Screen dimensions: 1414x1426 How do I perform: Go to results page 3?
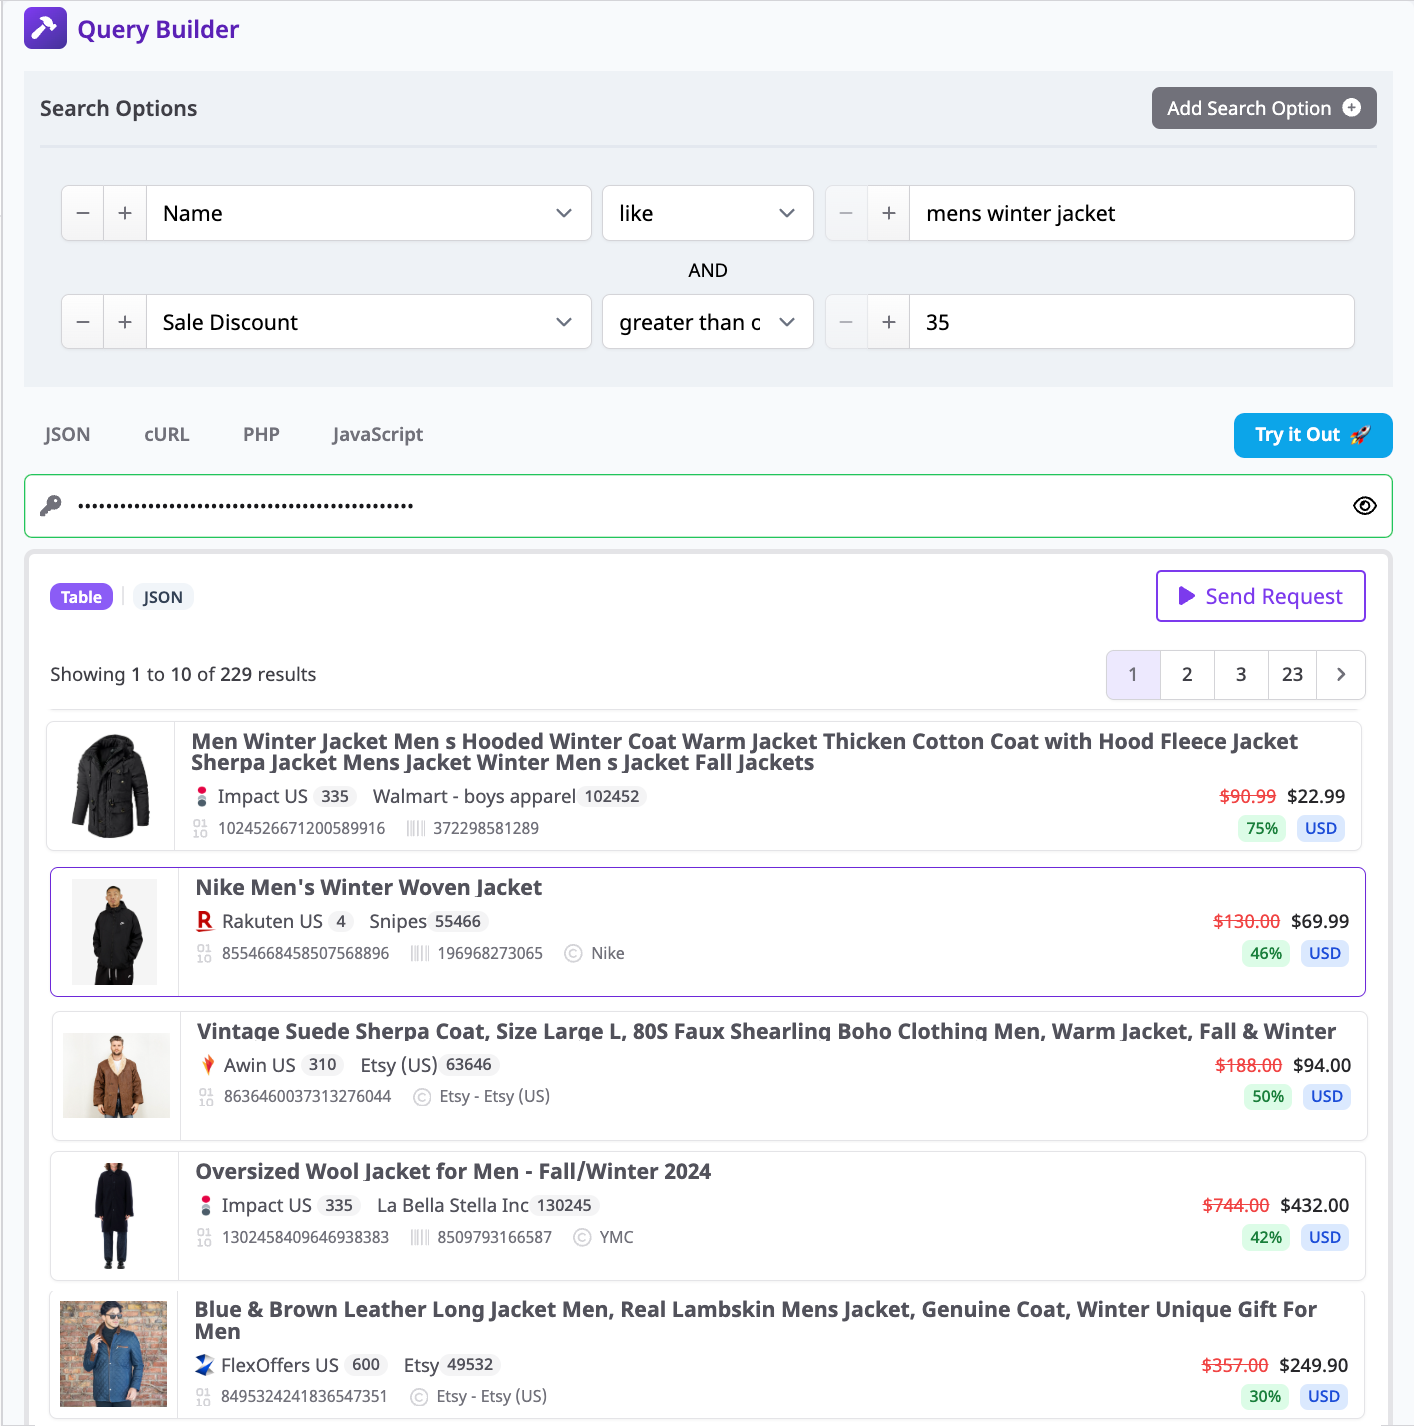point(1241,675)
